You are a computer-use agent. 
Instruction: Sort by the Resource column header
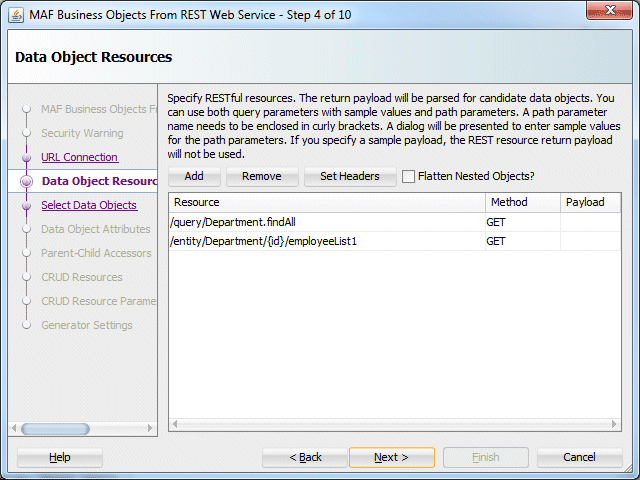pyautogui.click(x=327, y=202)
